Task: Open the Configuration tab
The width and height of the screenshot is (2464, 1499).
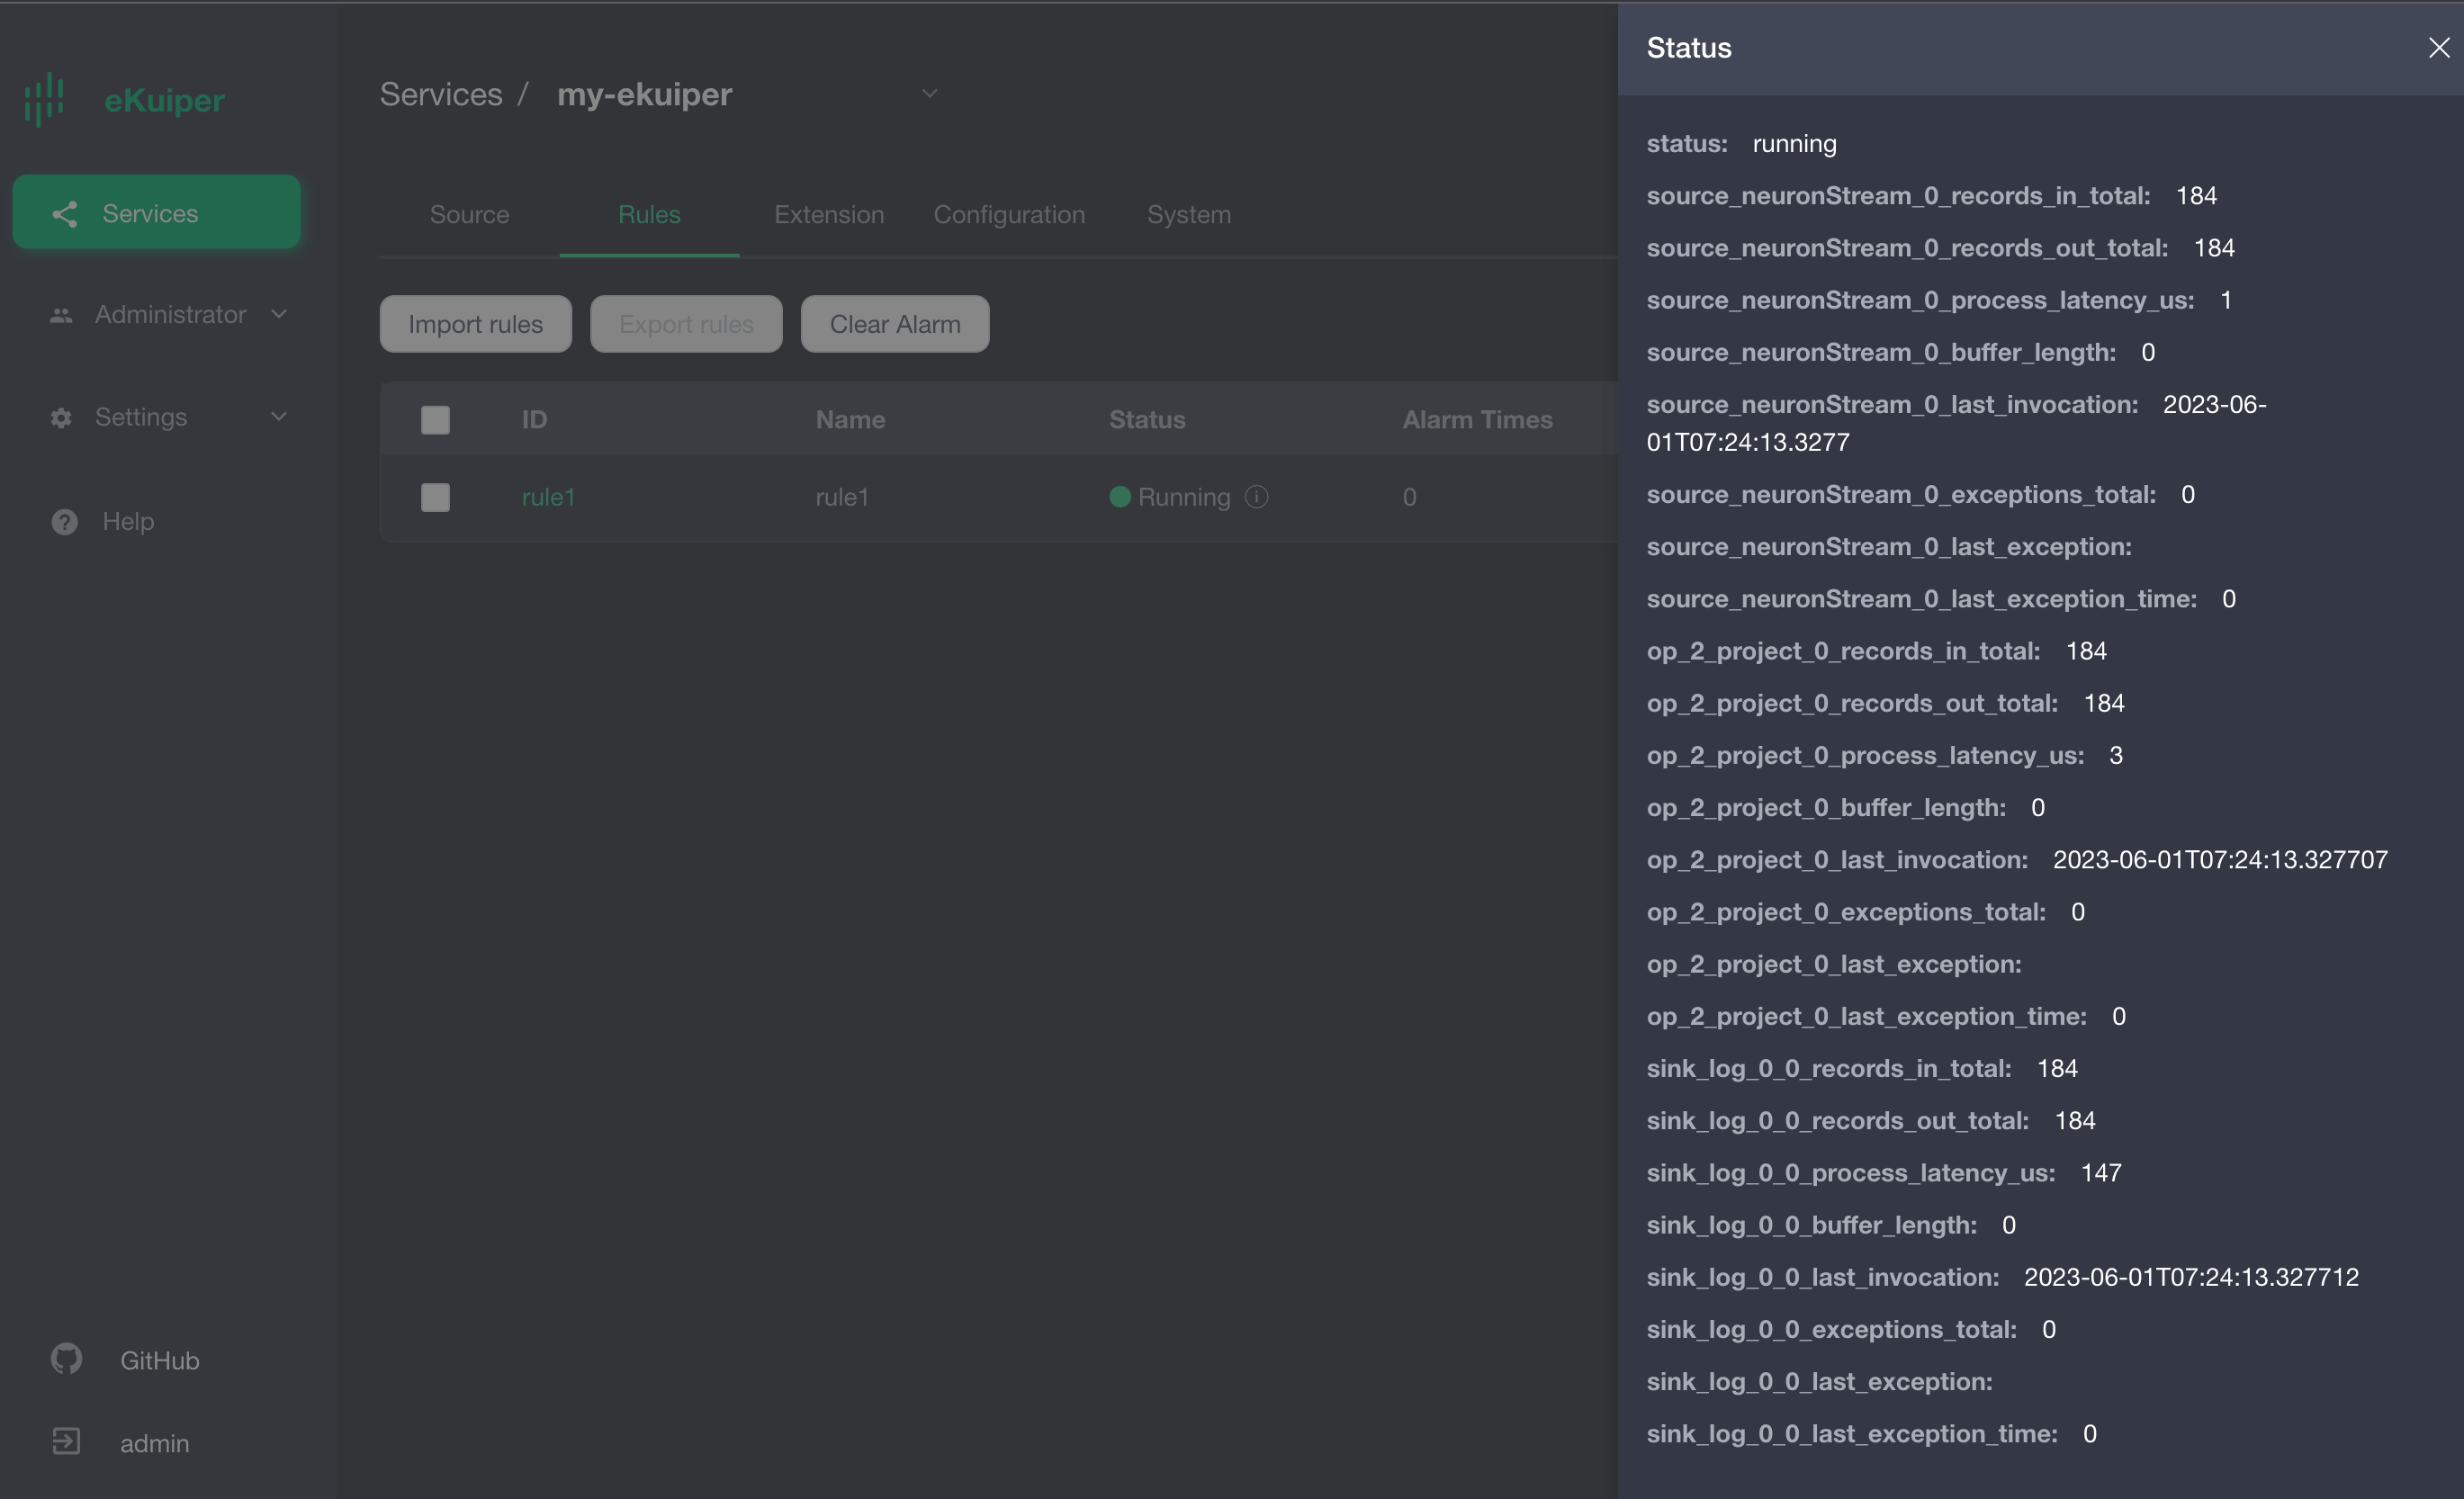Action: tap(1008, 215)
